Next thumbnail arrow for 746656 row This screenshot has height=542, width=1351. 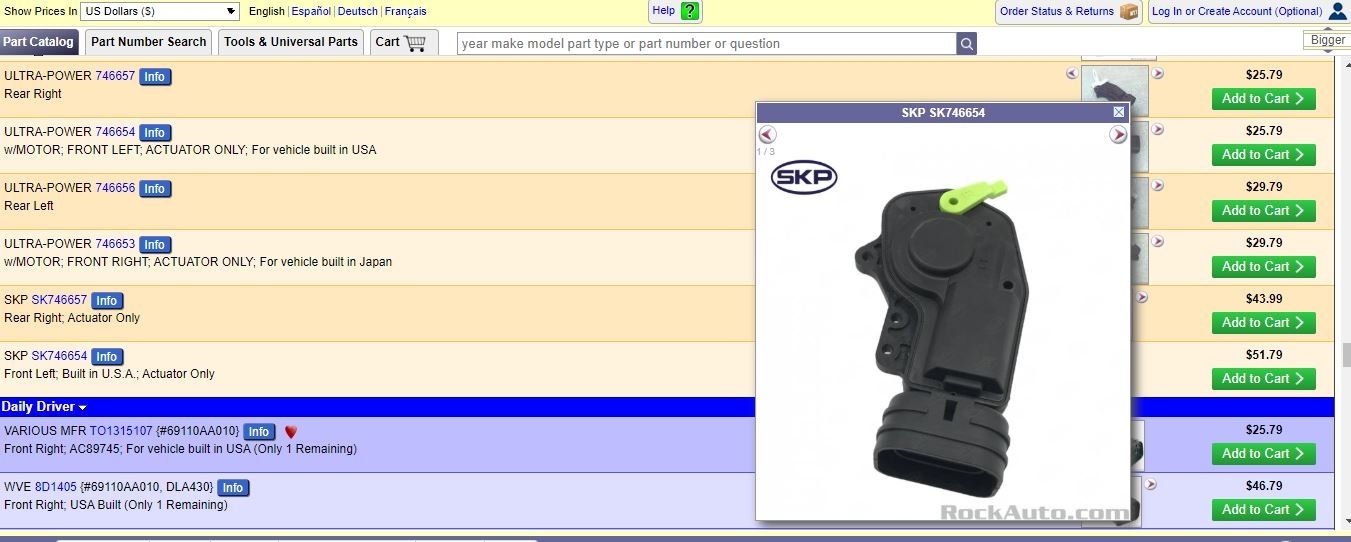tap(1158, 185)
